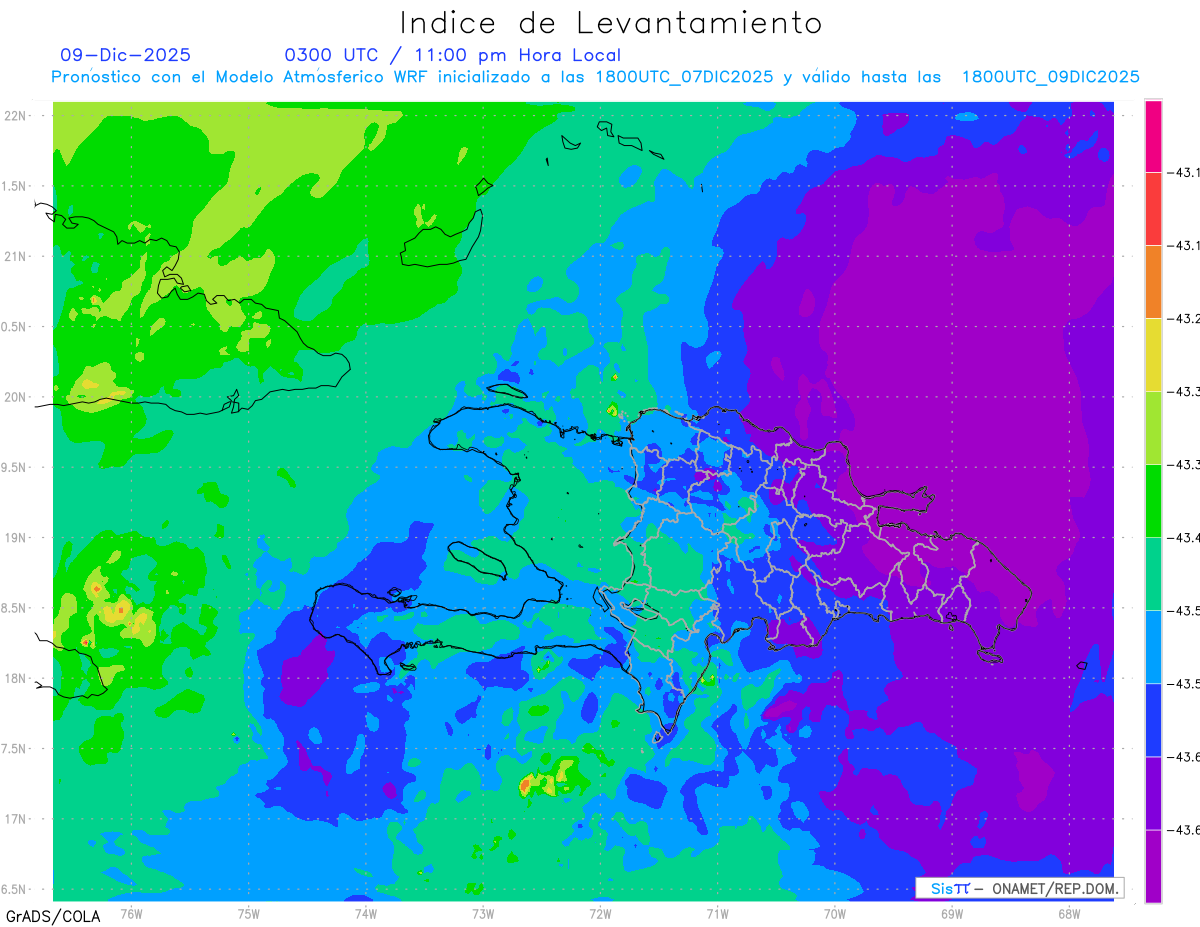Click the orange swatch in the color legend
Viewport: 1200px width, 927px height.
point(1153,282)
